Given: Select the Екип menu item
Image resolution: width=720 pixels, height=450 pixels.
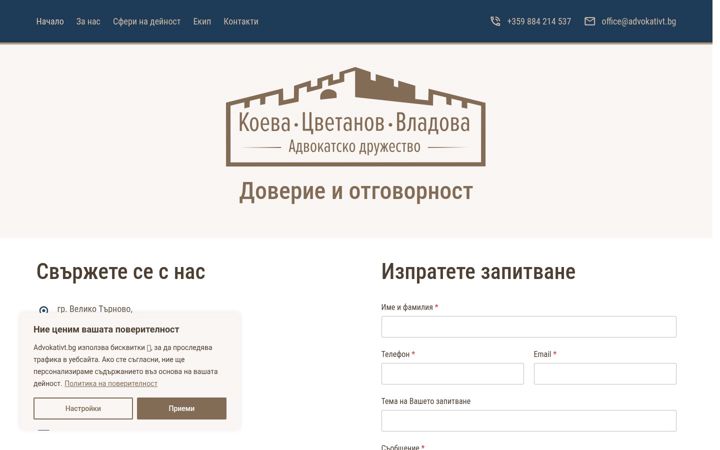Looking at the screenshot, I should click(202, 22).
